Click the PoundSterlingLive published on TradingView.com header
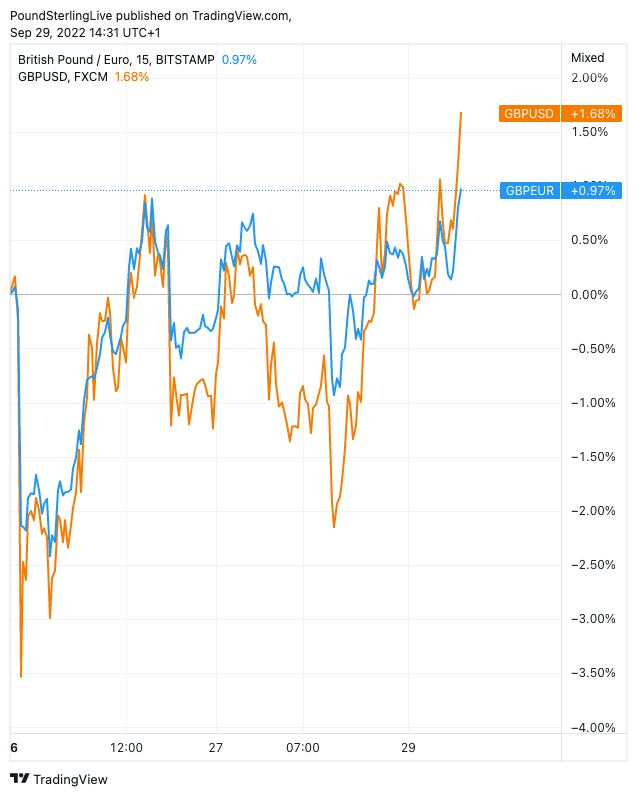 click(150, 15)
